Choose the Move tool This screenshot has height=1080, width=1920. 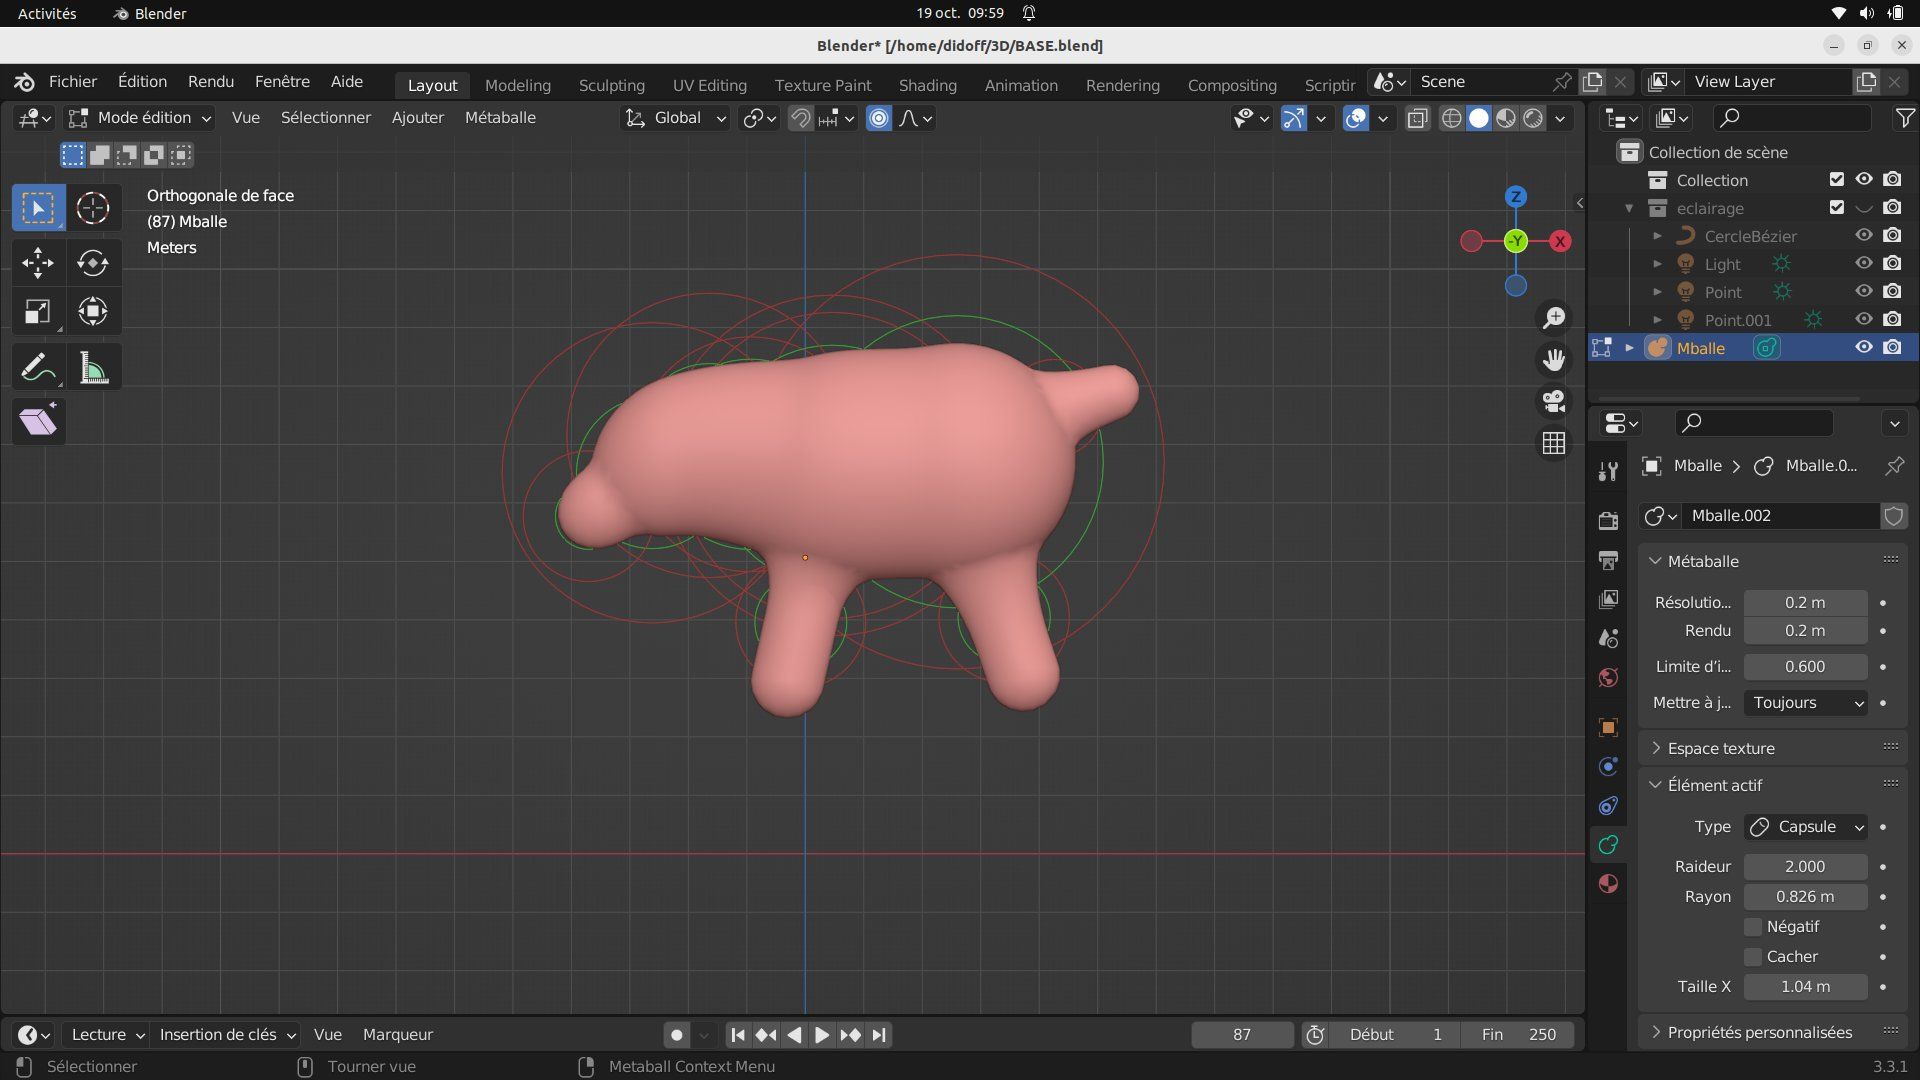click(x=38, y=263)
